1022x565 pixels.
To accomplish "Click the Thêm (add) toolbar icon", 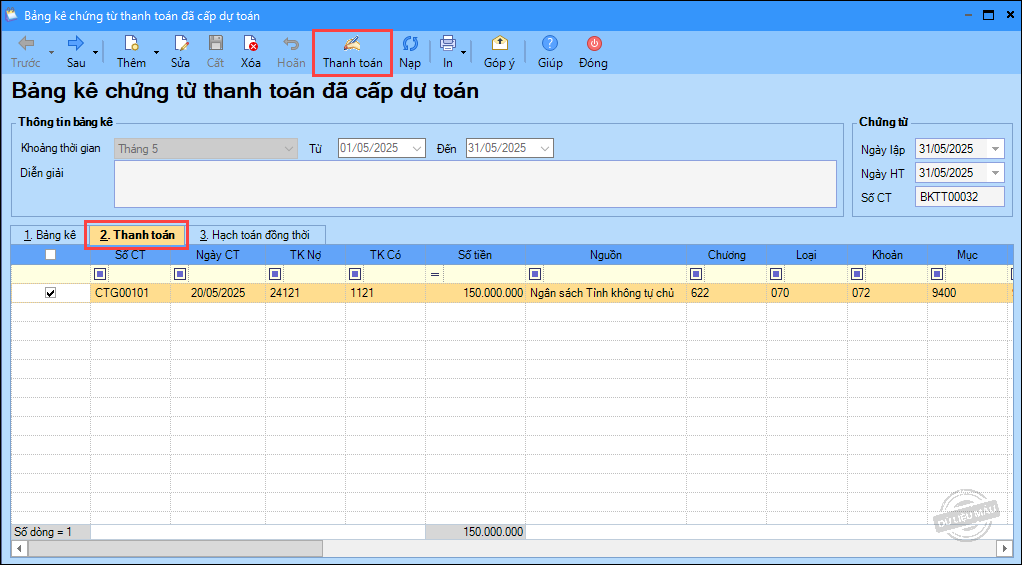I will [130, 44].
